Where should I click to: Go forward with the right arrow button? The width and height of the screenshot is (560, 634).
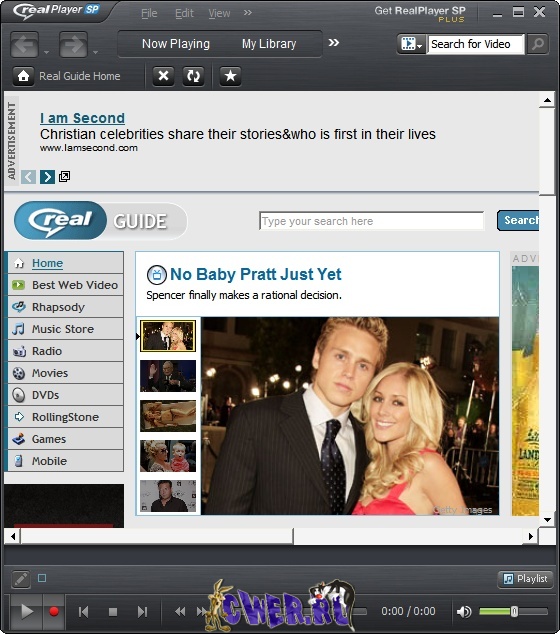(73, 44)
